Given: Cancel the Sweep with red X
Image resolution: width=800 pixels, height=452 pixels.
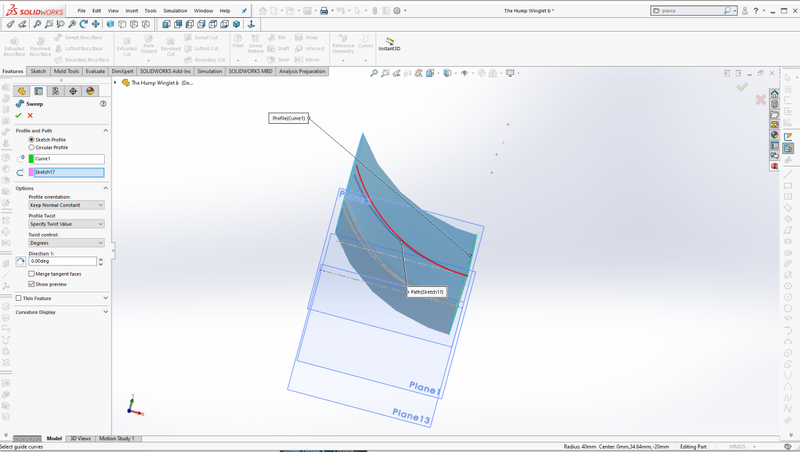Looking at the screenshot, I should pyautogui.click(x=30, y=116).
